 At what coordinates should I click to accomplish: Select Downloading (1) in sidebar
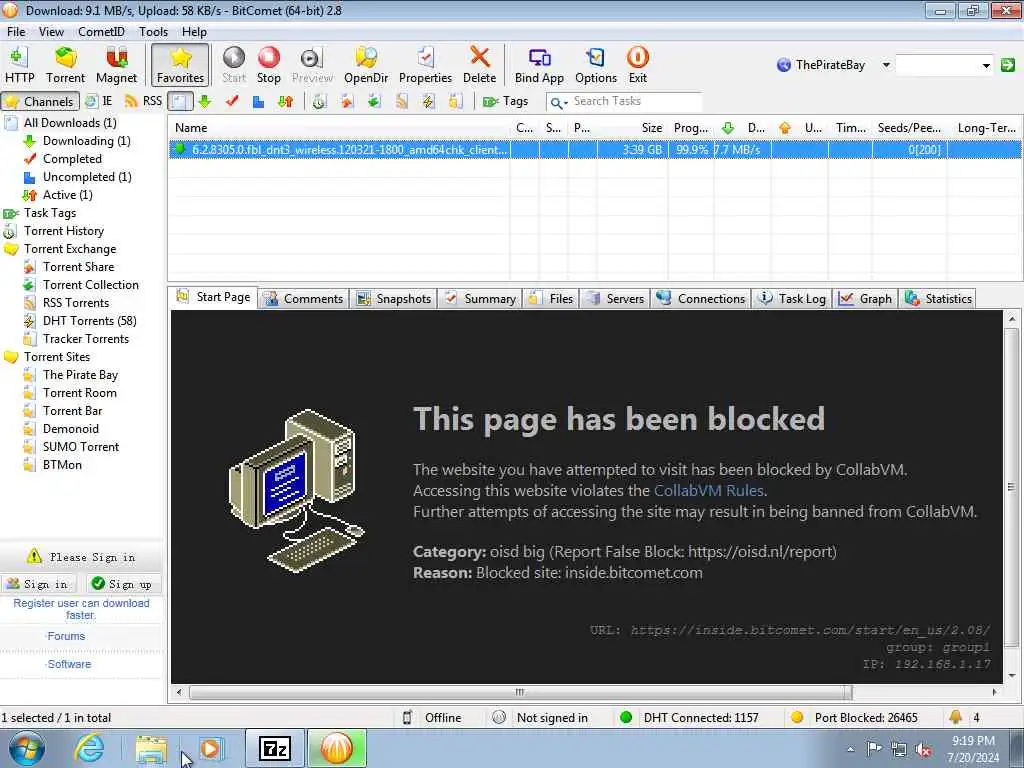[x=86, y=141]
